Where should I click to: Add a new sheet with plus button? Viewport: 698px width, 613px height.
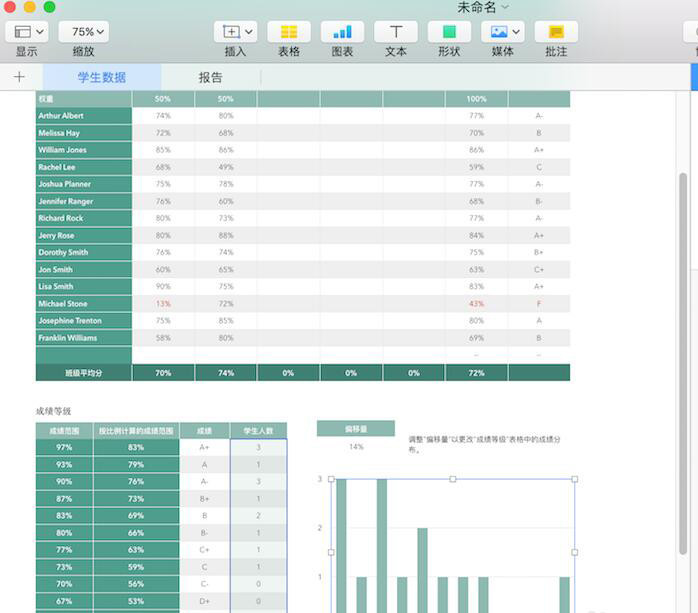click(x=19, y=77)
